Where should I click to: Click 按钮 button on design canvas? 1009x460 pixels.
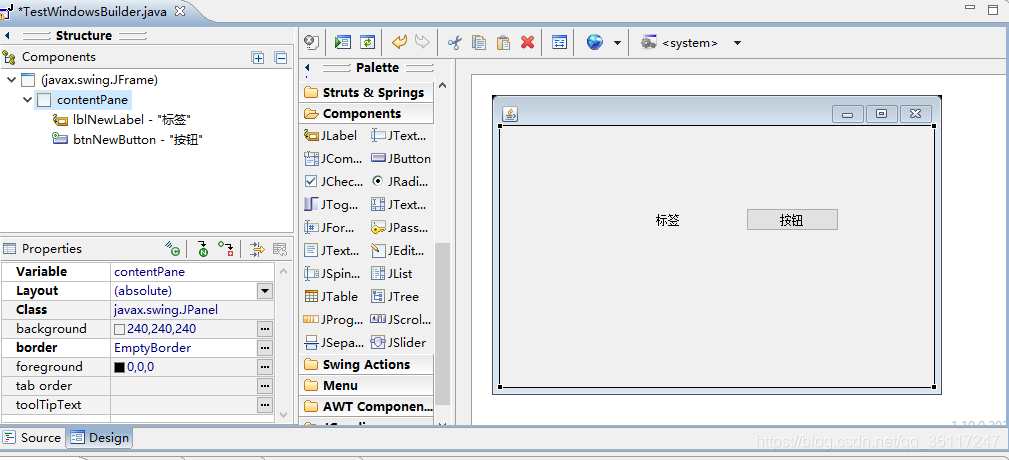[x=792, y=219]
